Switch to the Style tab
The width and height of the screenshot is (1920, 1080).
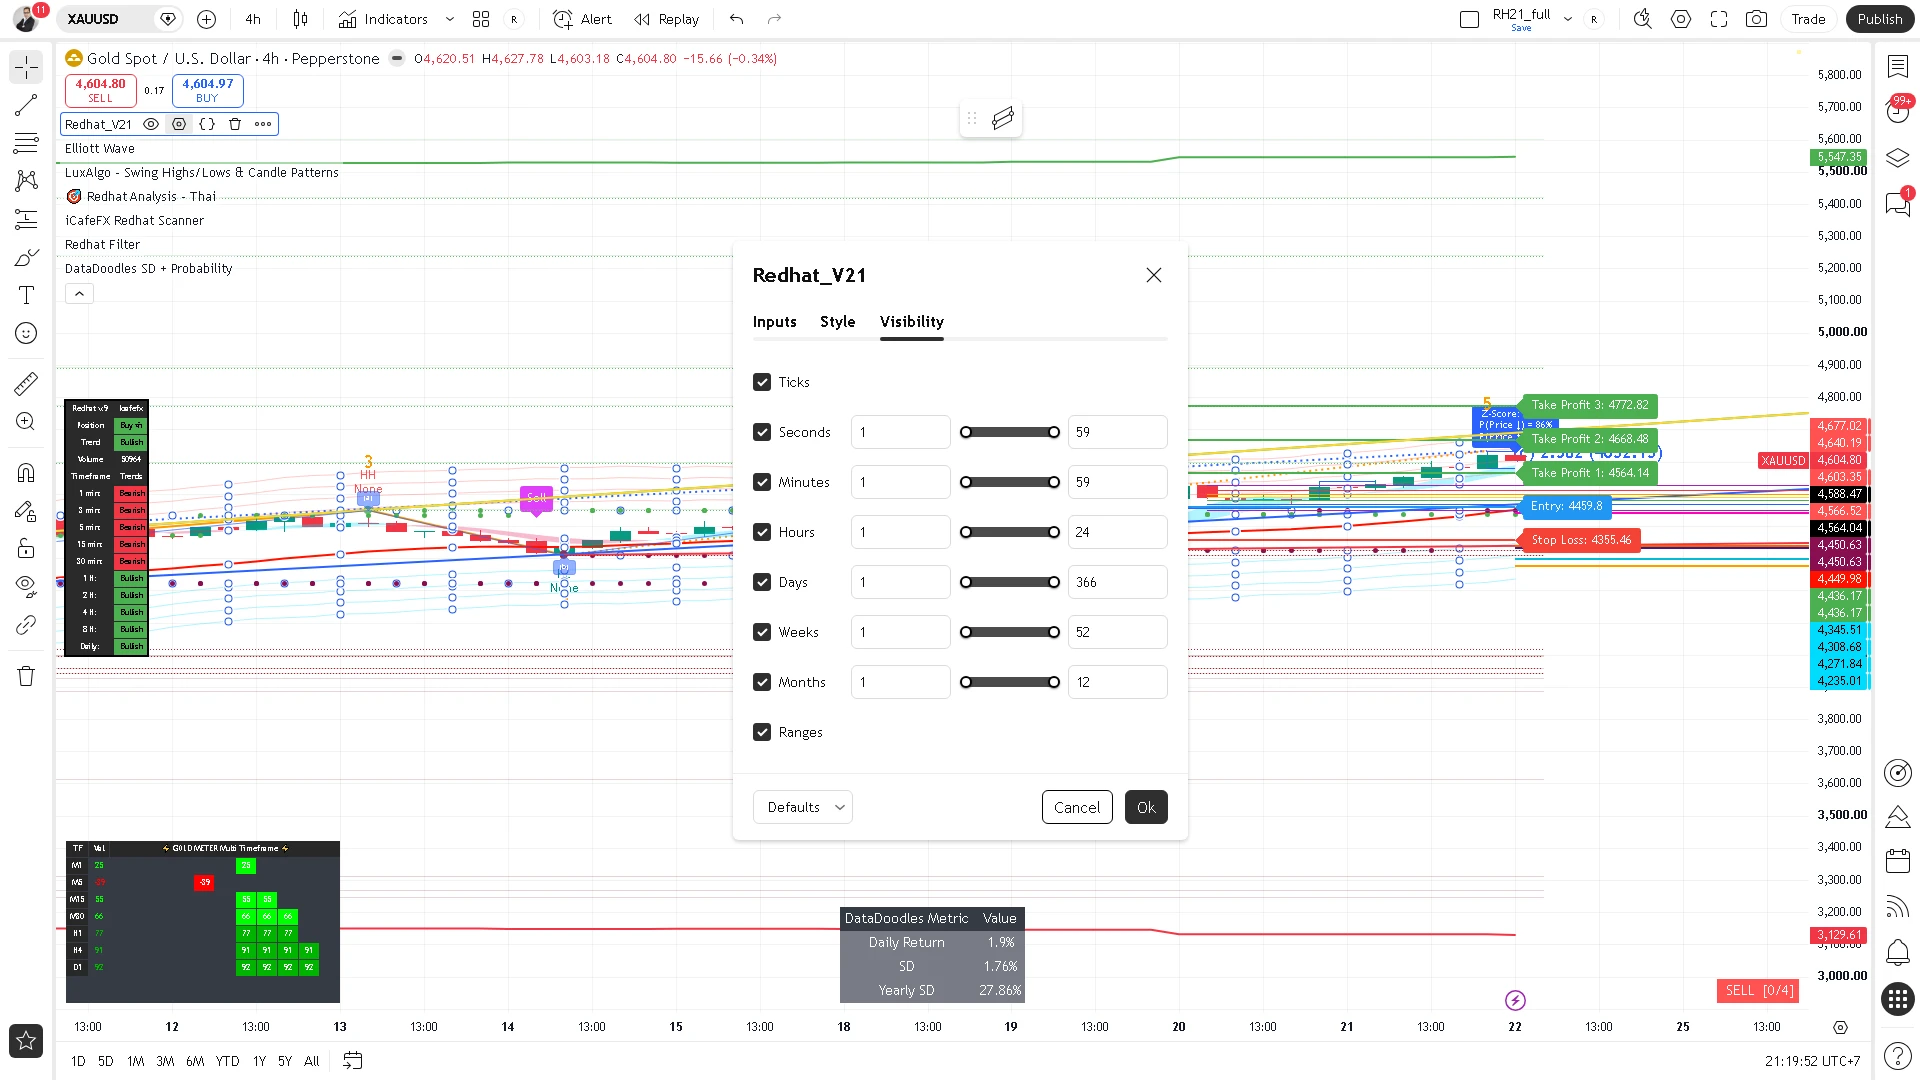pyautogui.click(x=837, y=321)
